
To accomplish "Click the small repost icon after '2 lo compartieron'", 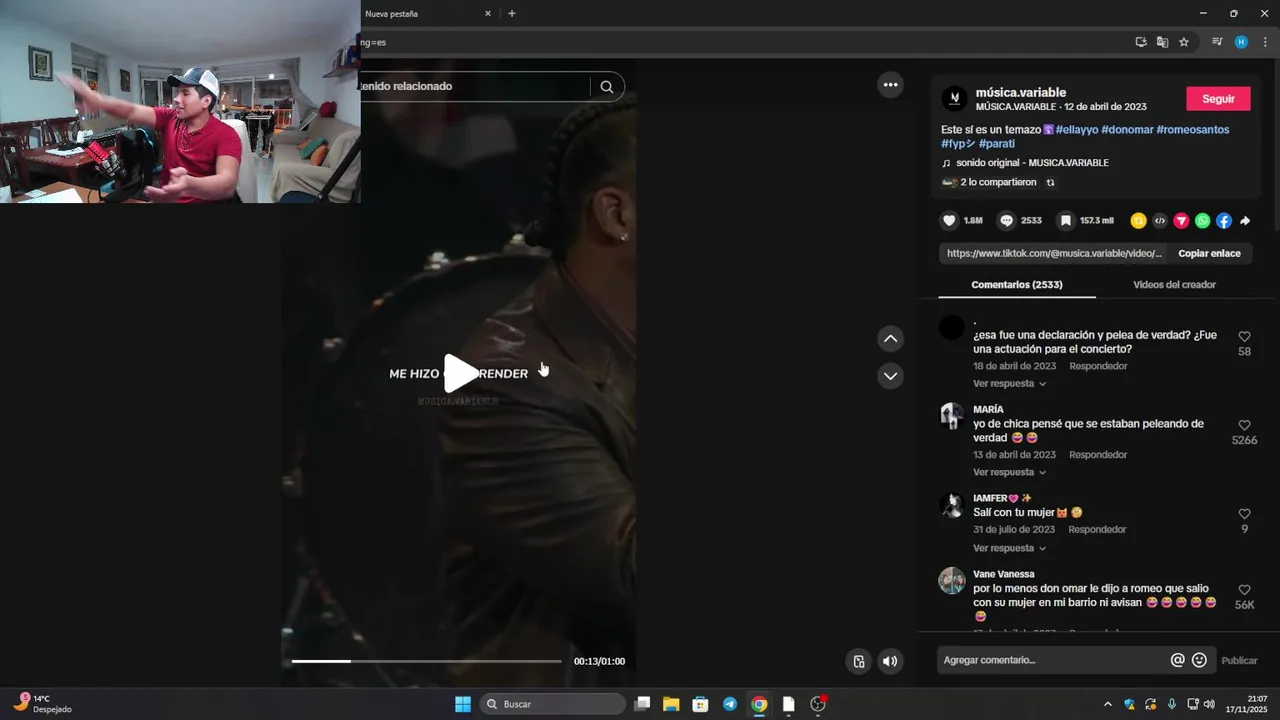I will pos(1050,183).
